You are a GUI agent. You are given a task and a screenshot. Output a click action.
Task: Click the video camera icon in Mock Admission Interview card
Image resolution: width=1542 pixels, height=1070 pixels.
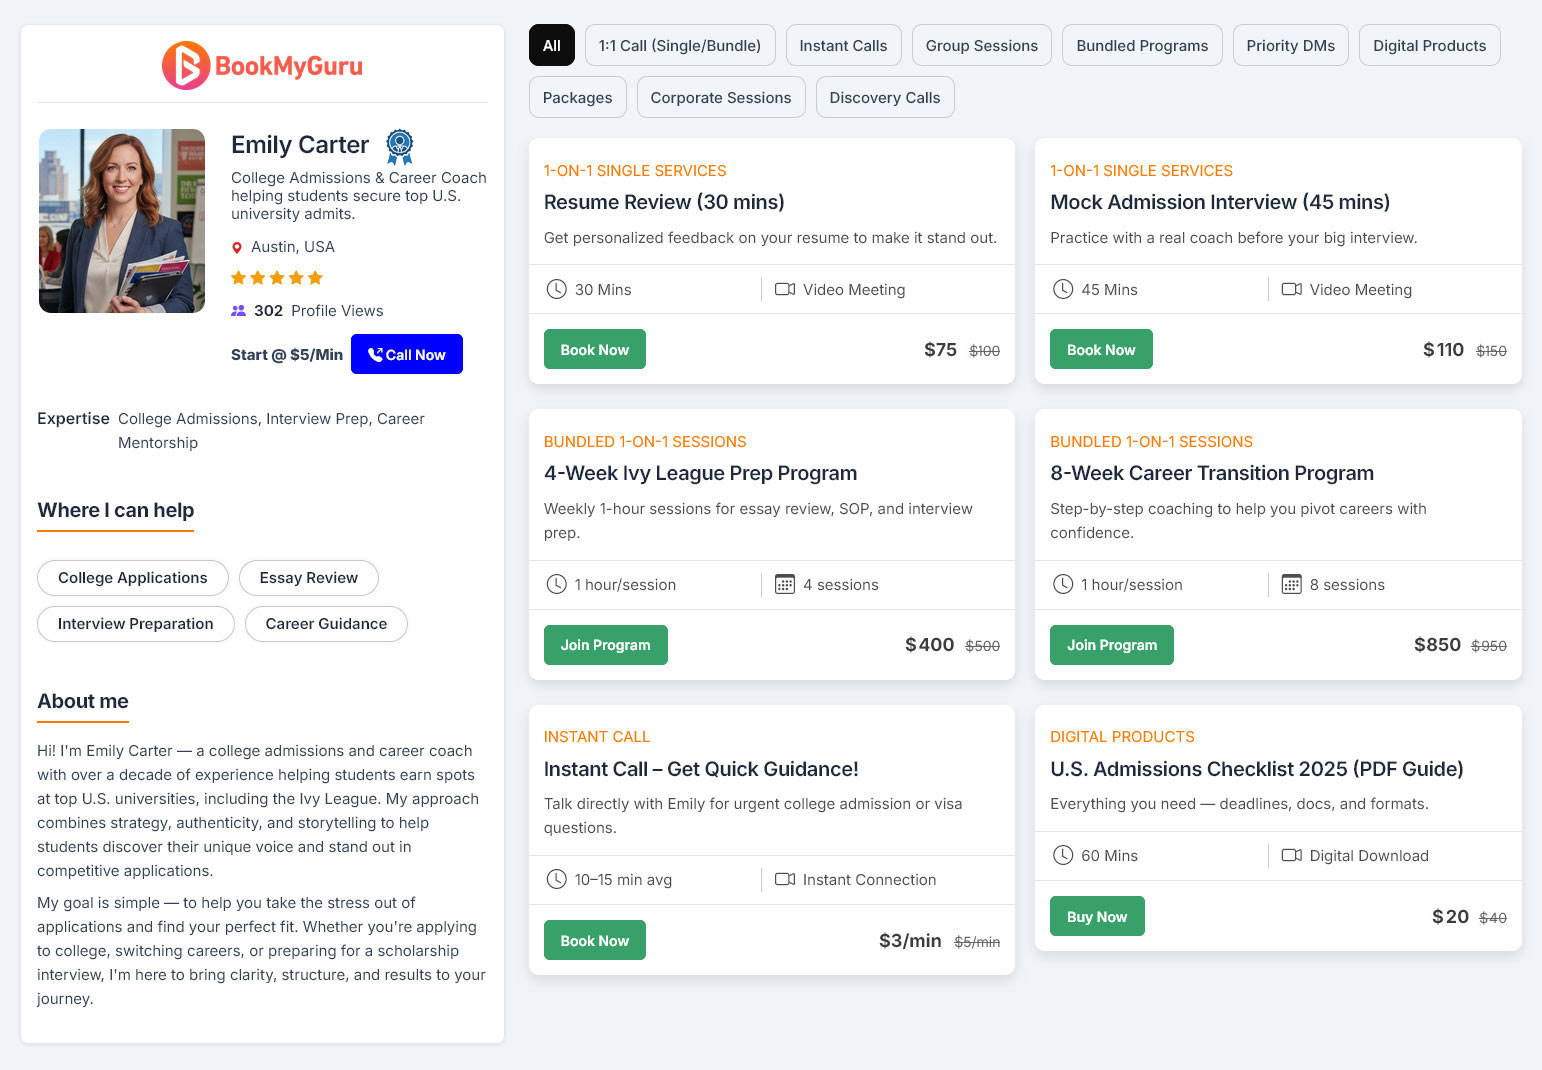coord(1291,290)
